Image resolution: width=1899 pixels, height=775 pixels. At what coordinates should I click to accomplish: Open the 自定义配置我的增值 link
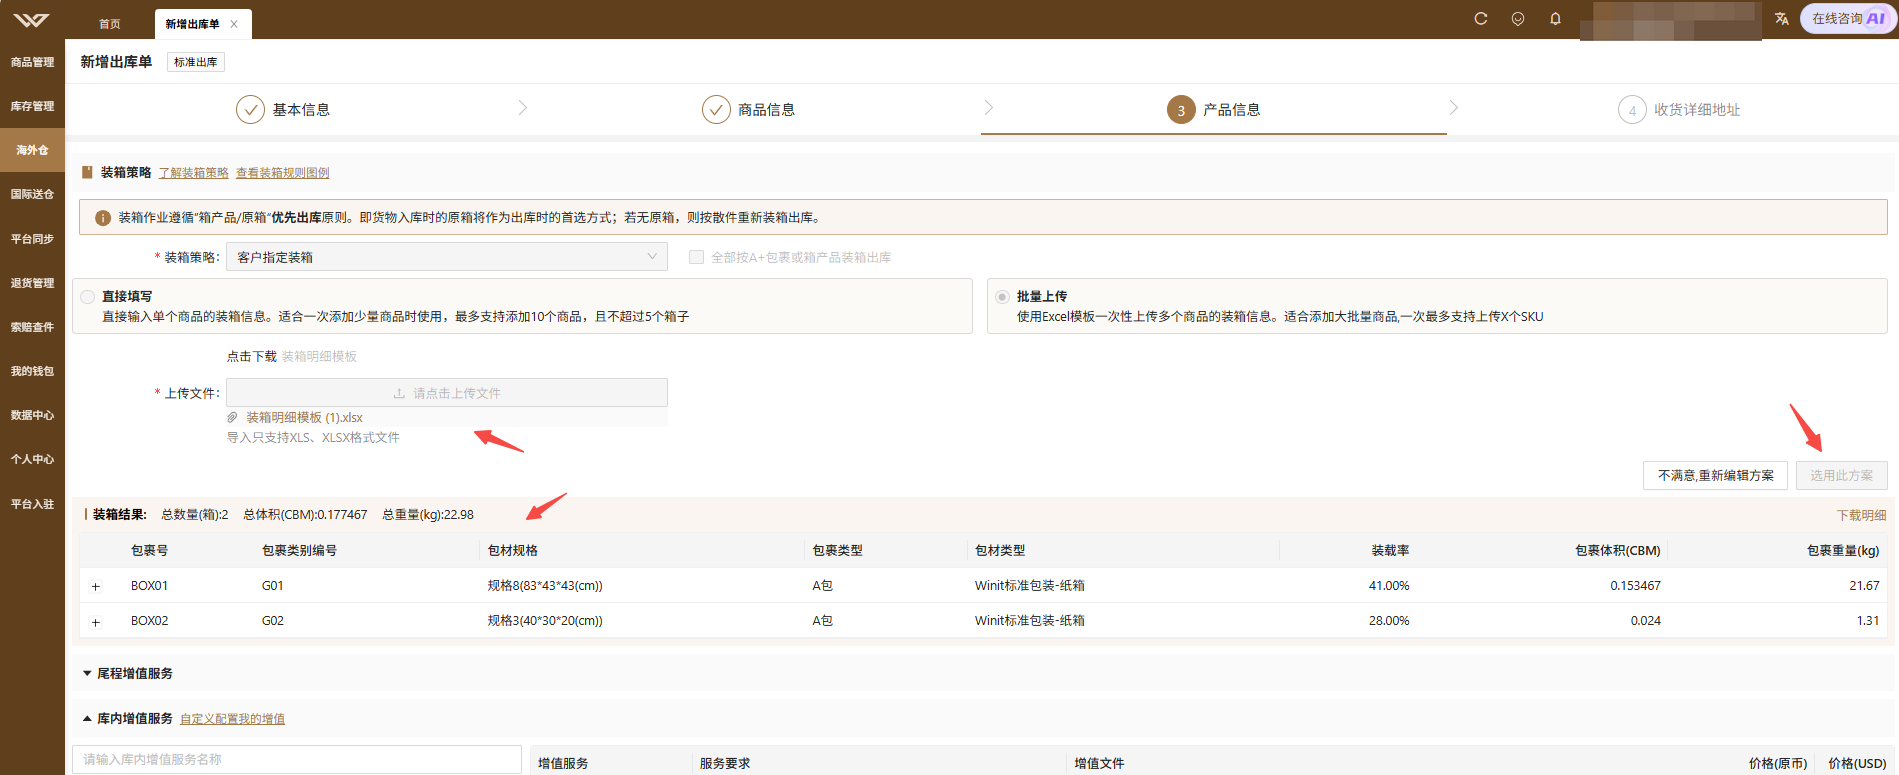(232, 719)
